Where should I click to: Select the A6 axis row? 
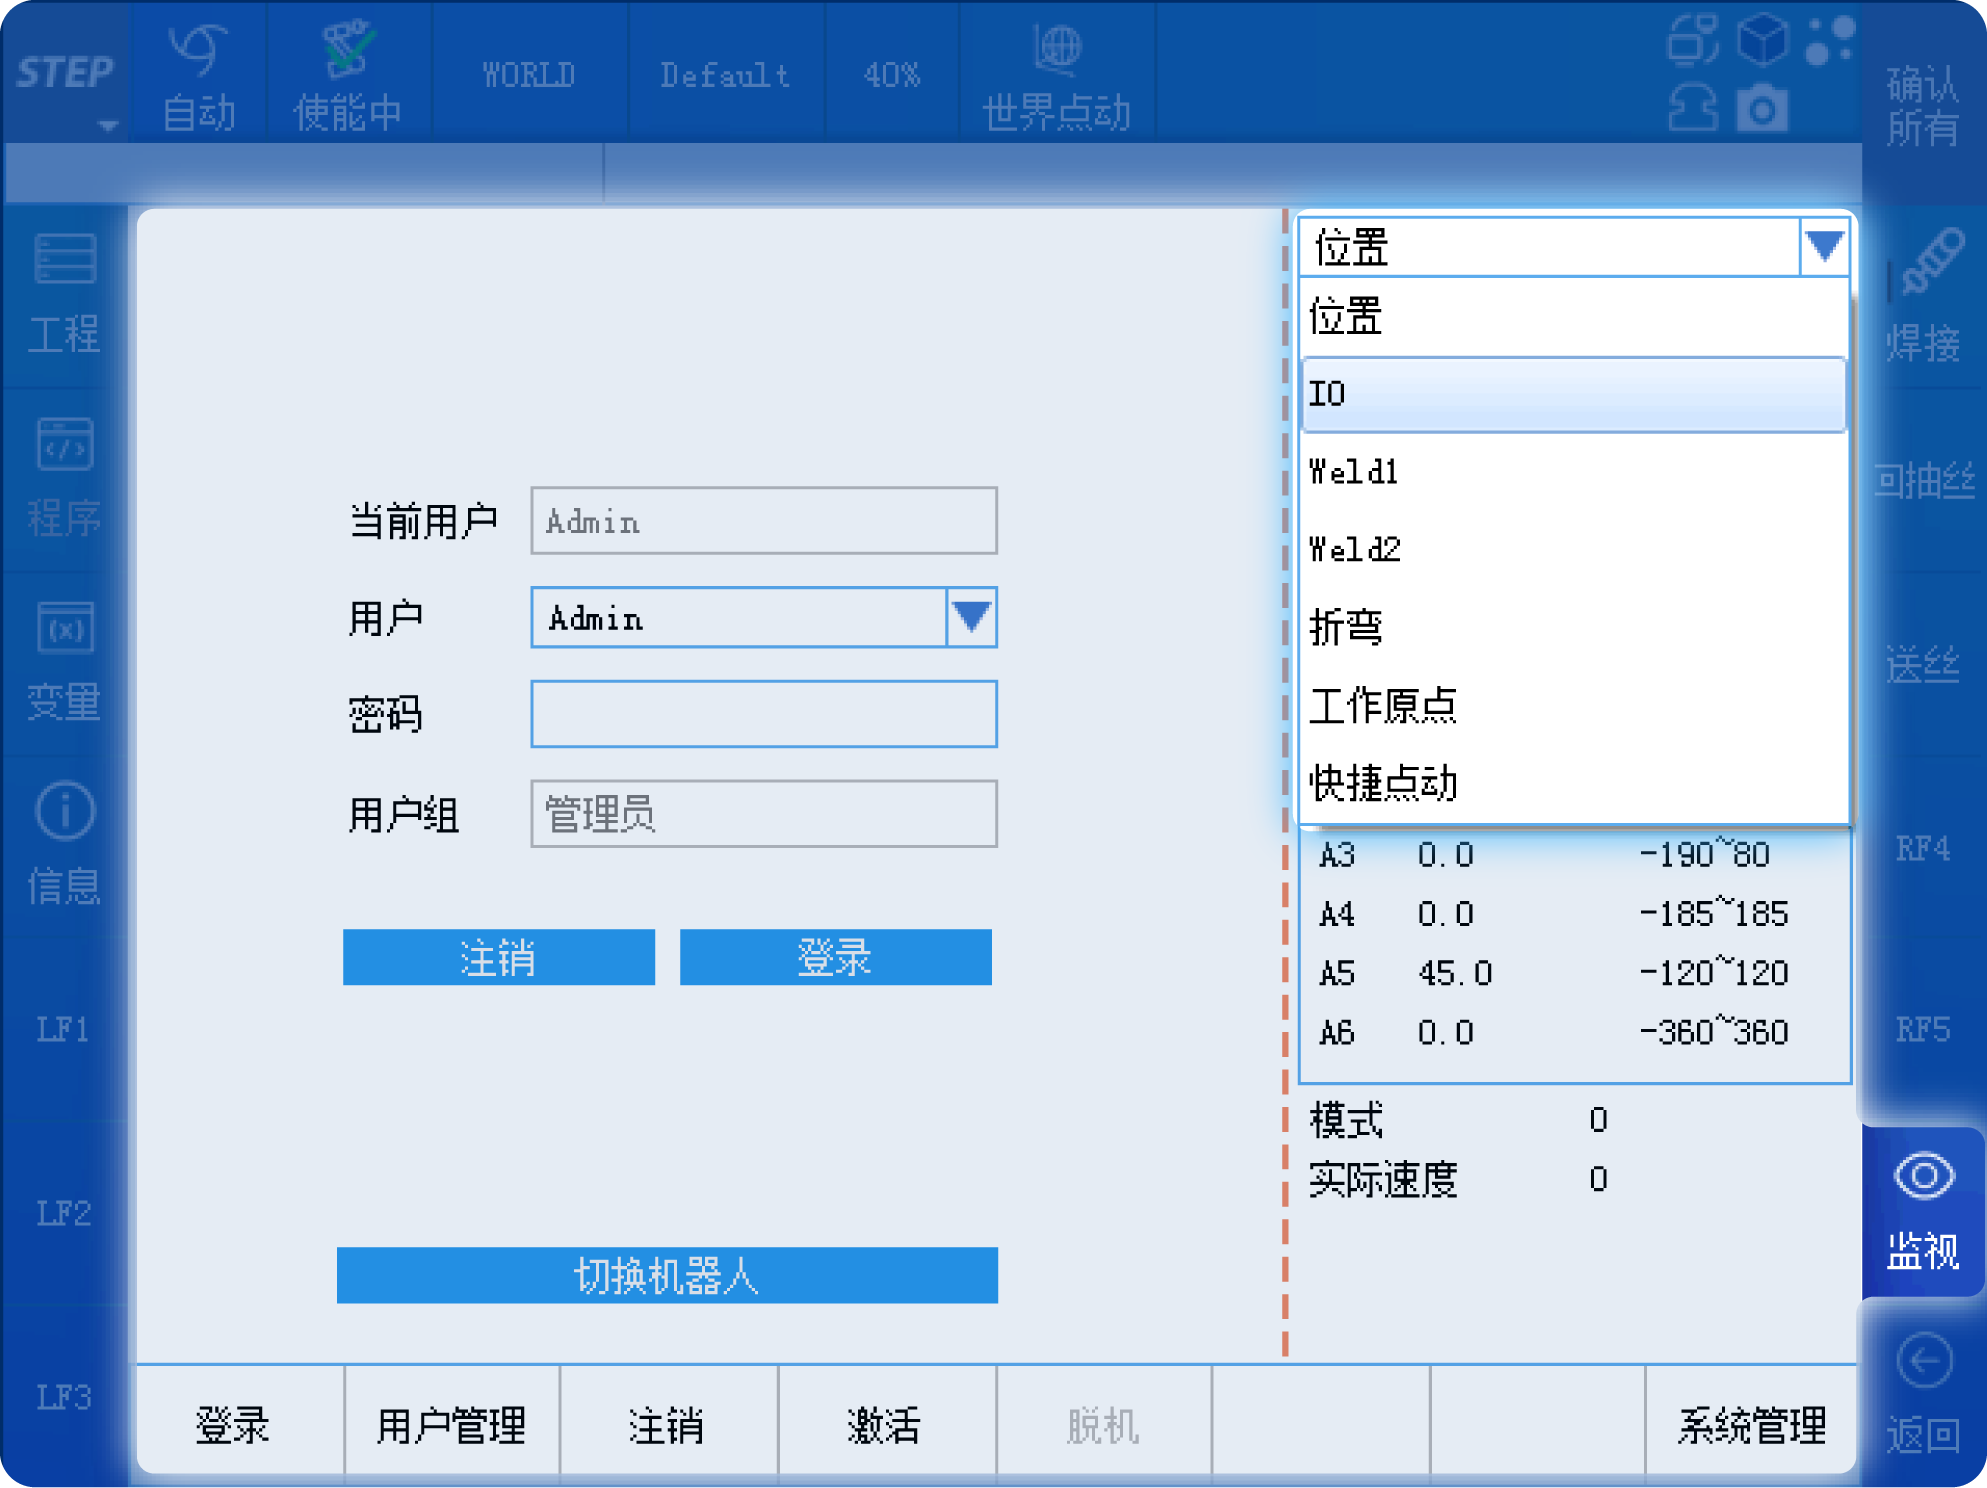(x=1574, y=1031)
